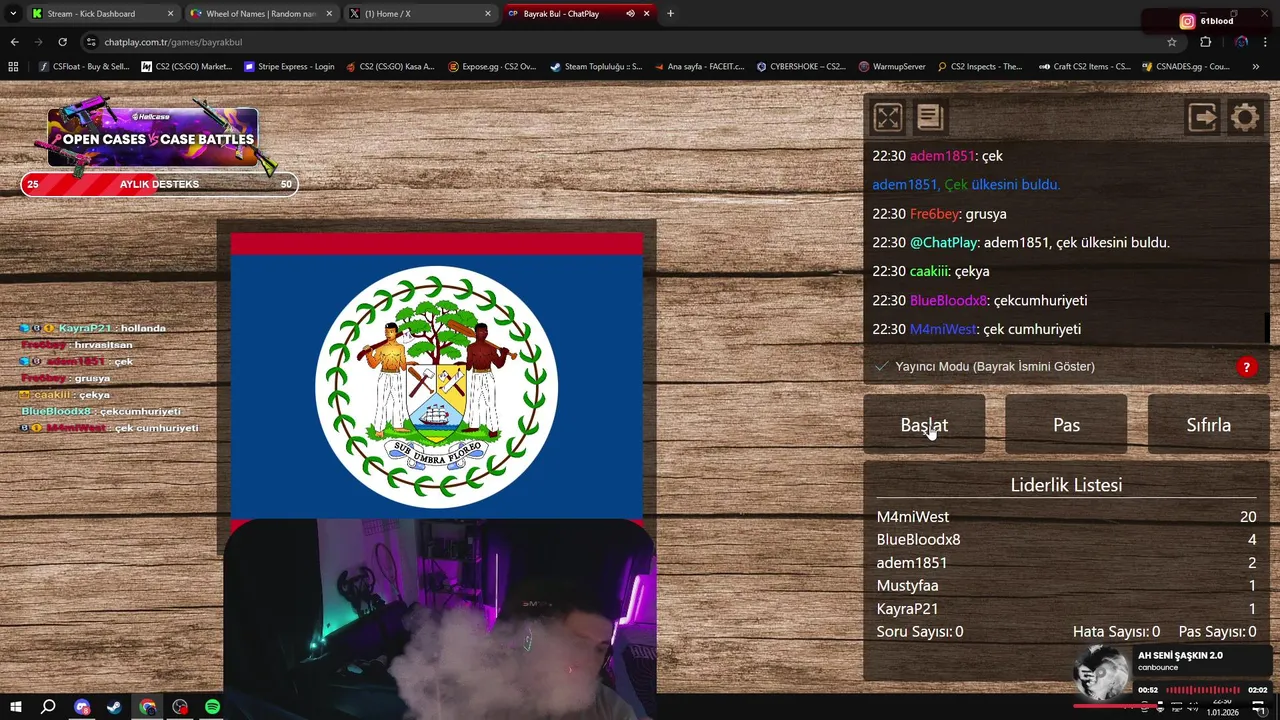Viewport: 1280px width, 720px height.
Task: Click the site info icon in address bar
Action: (91, 42)
